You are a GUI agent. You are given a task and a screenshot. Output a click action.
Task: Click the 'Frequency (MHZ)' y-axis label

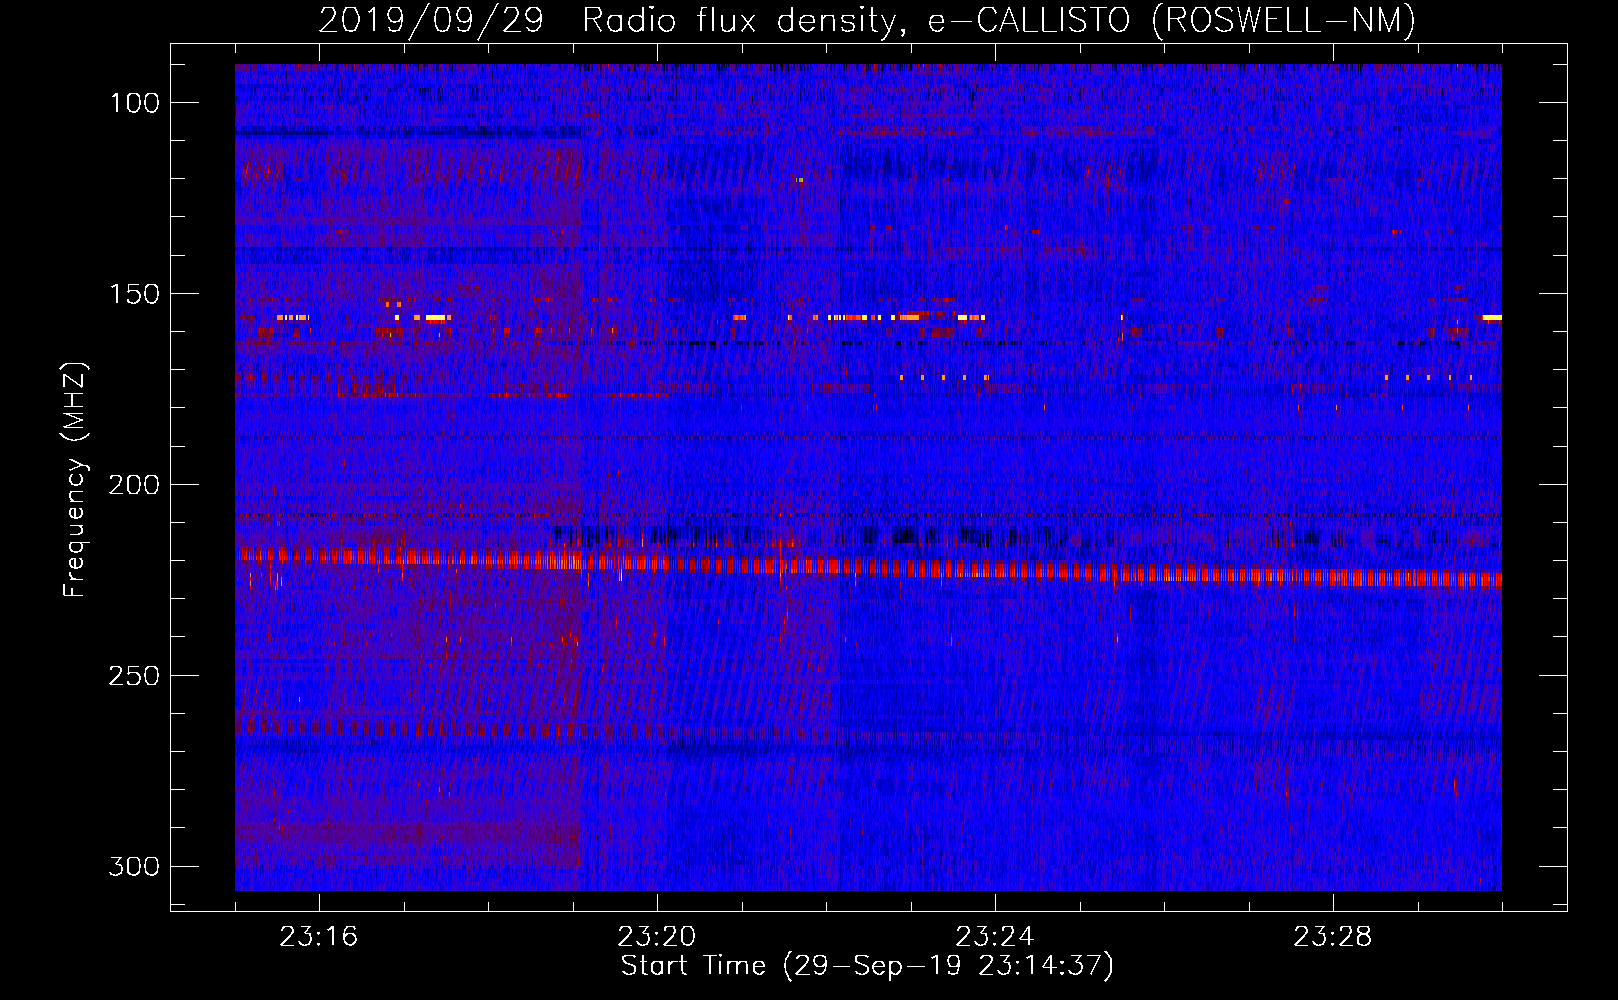pos(75,479)
